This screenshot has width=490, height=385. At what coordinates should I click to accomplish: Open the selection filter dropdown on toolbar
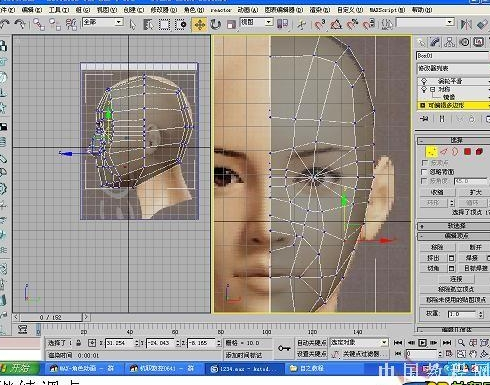(x=102, y=22)
